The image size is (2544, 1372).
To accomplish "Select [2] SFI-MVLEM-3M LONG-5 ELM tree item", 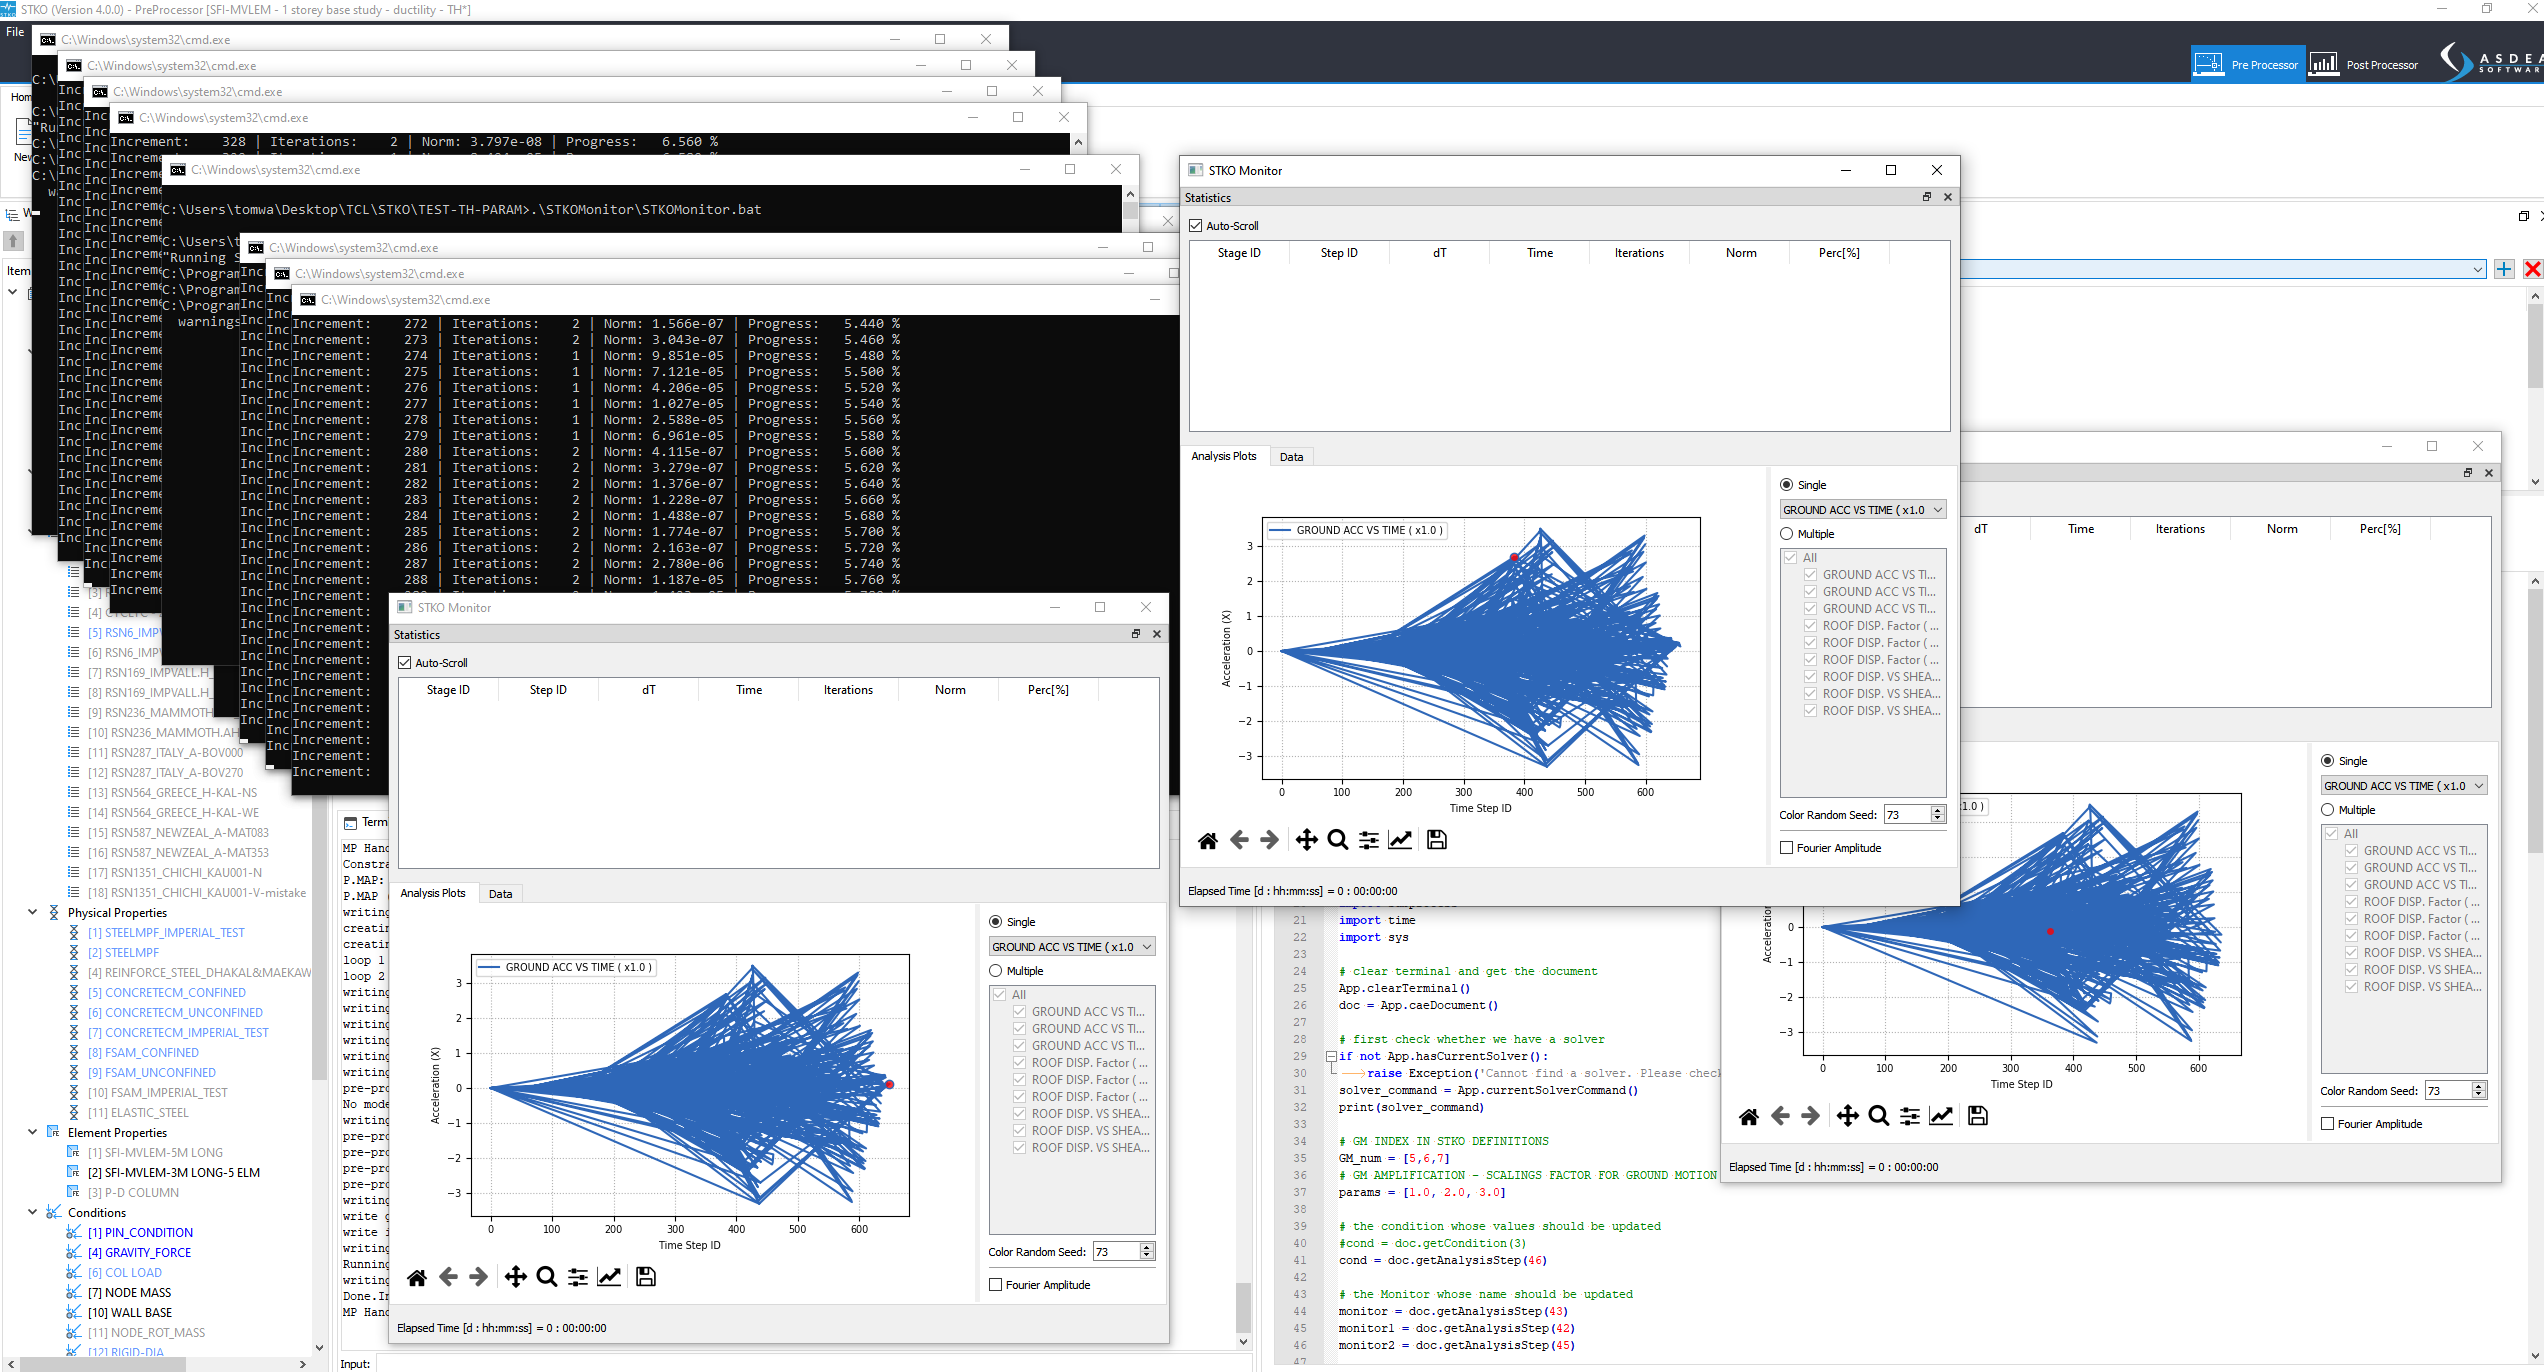I will [174, 1172].
